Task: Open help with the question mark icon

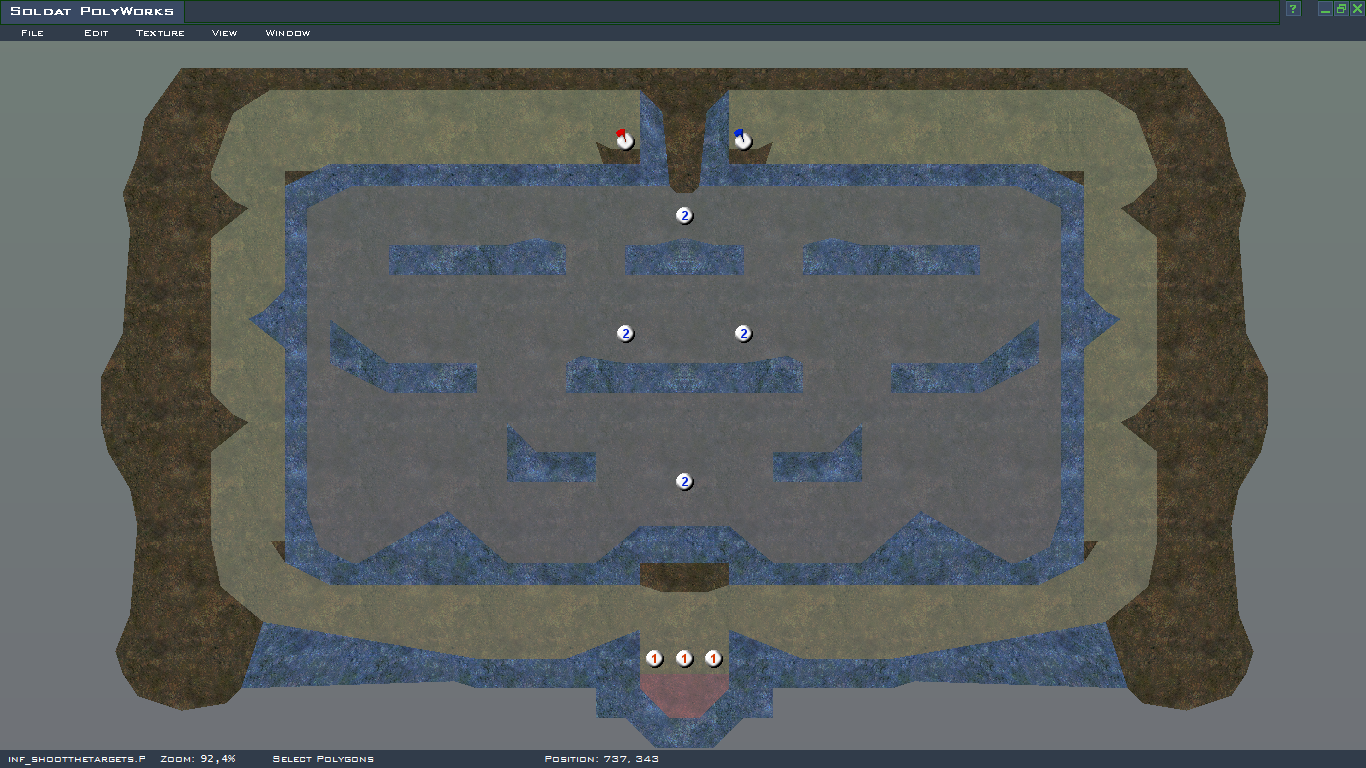Action: [x=1293, y=9]
